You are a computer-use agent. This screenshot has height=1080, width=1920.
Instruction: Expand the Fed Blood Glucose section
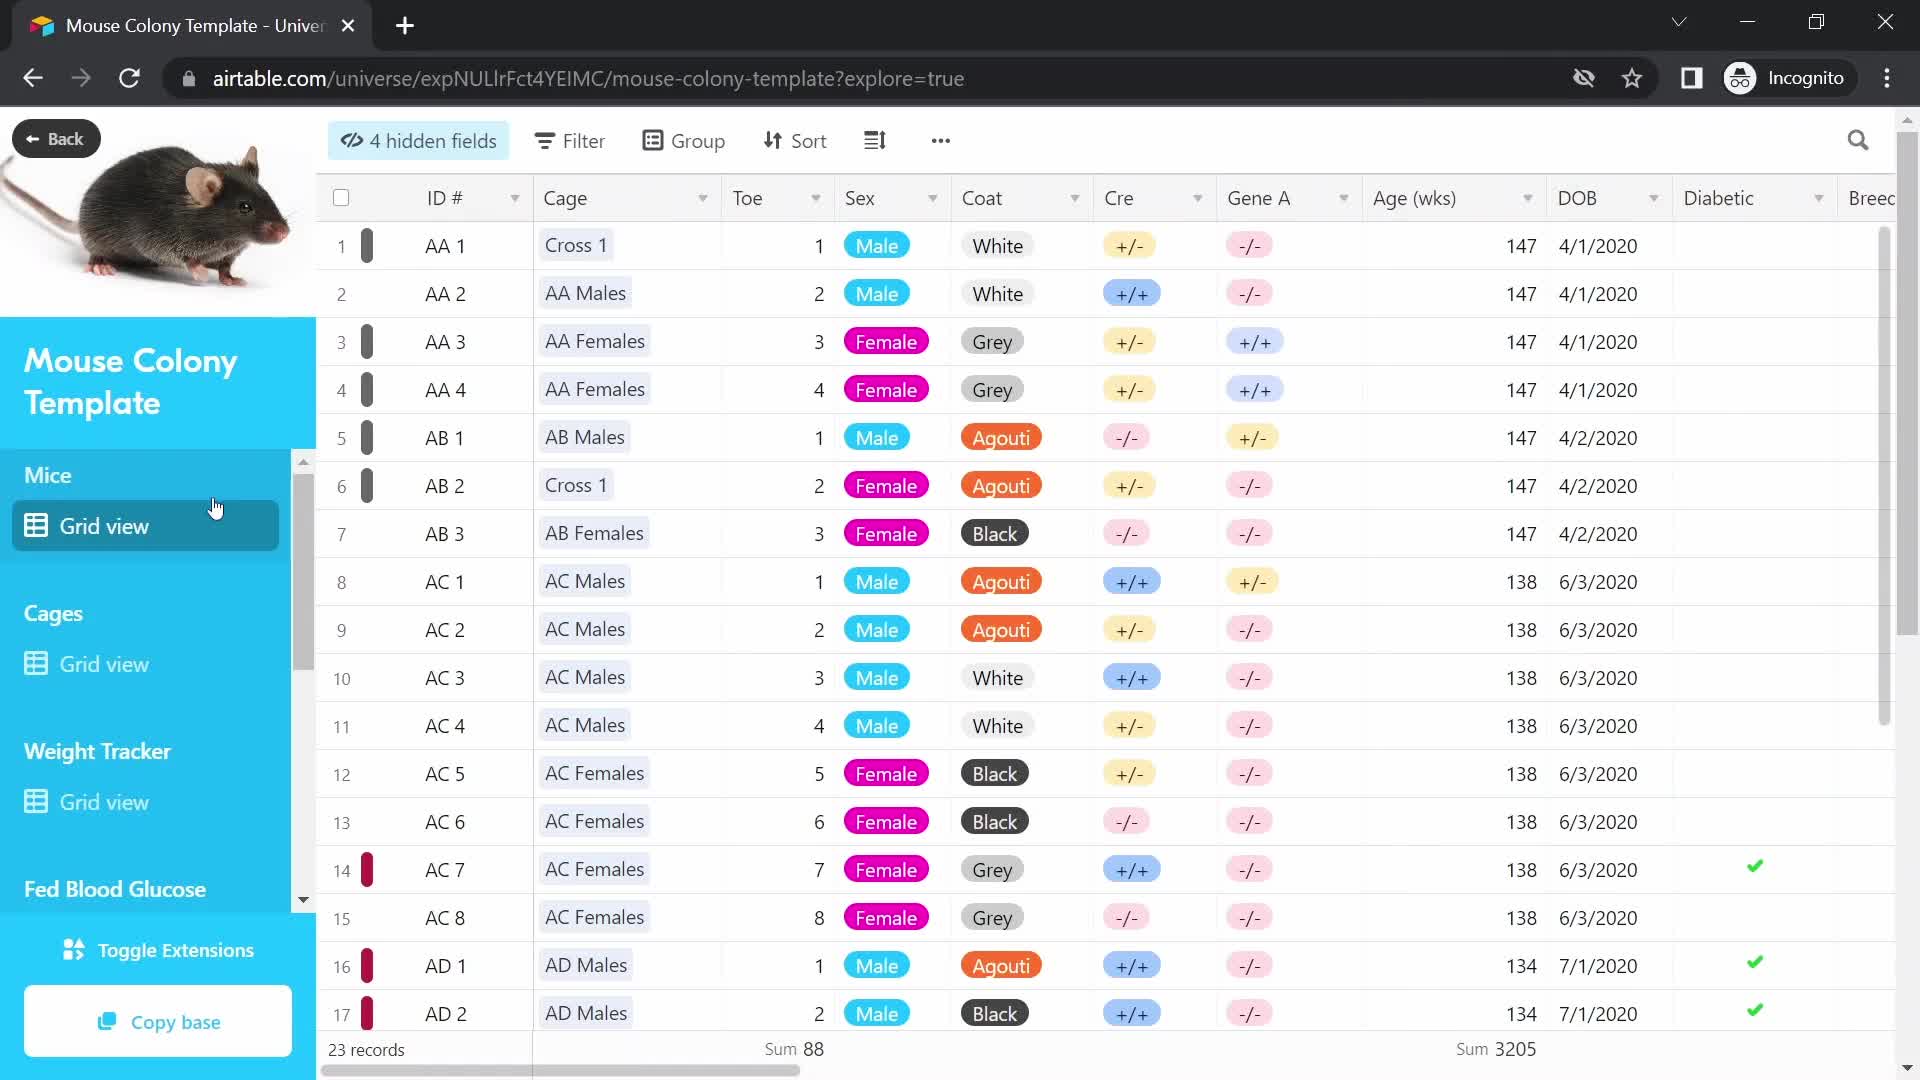[115, 887]
